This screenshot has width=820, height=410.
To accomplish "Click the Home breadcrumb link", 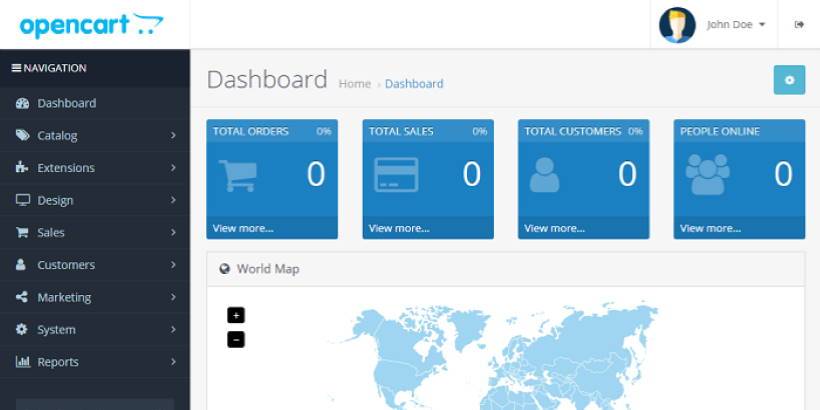I will (x=354, y=84).
